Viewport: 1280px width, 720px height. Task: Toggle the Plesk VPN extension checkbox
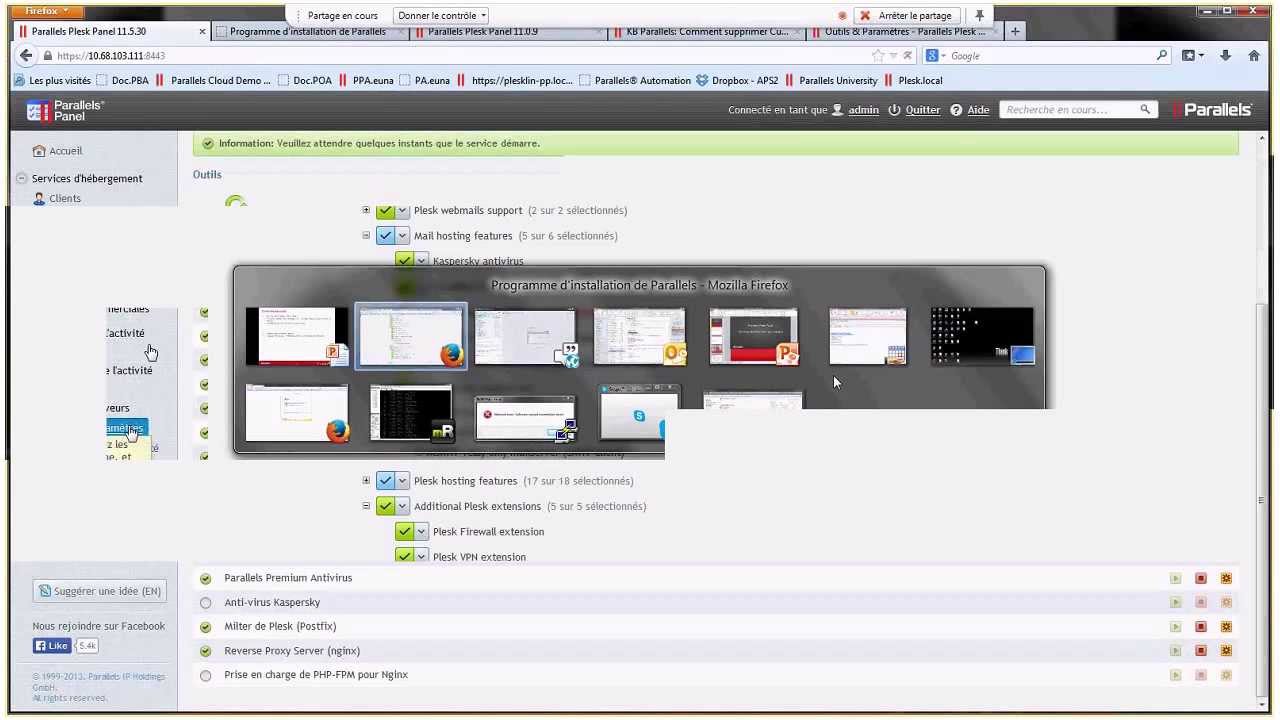point(404,557)
